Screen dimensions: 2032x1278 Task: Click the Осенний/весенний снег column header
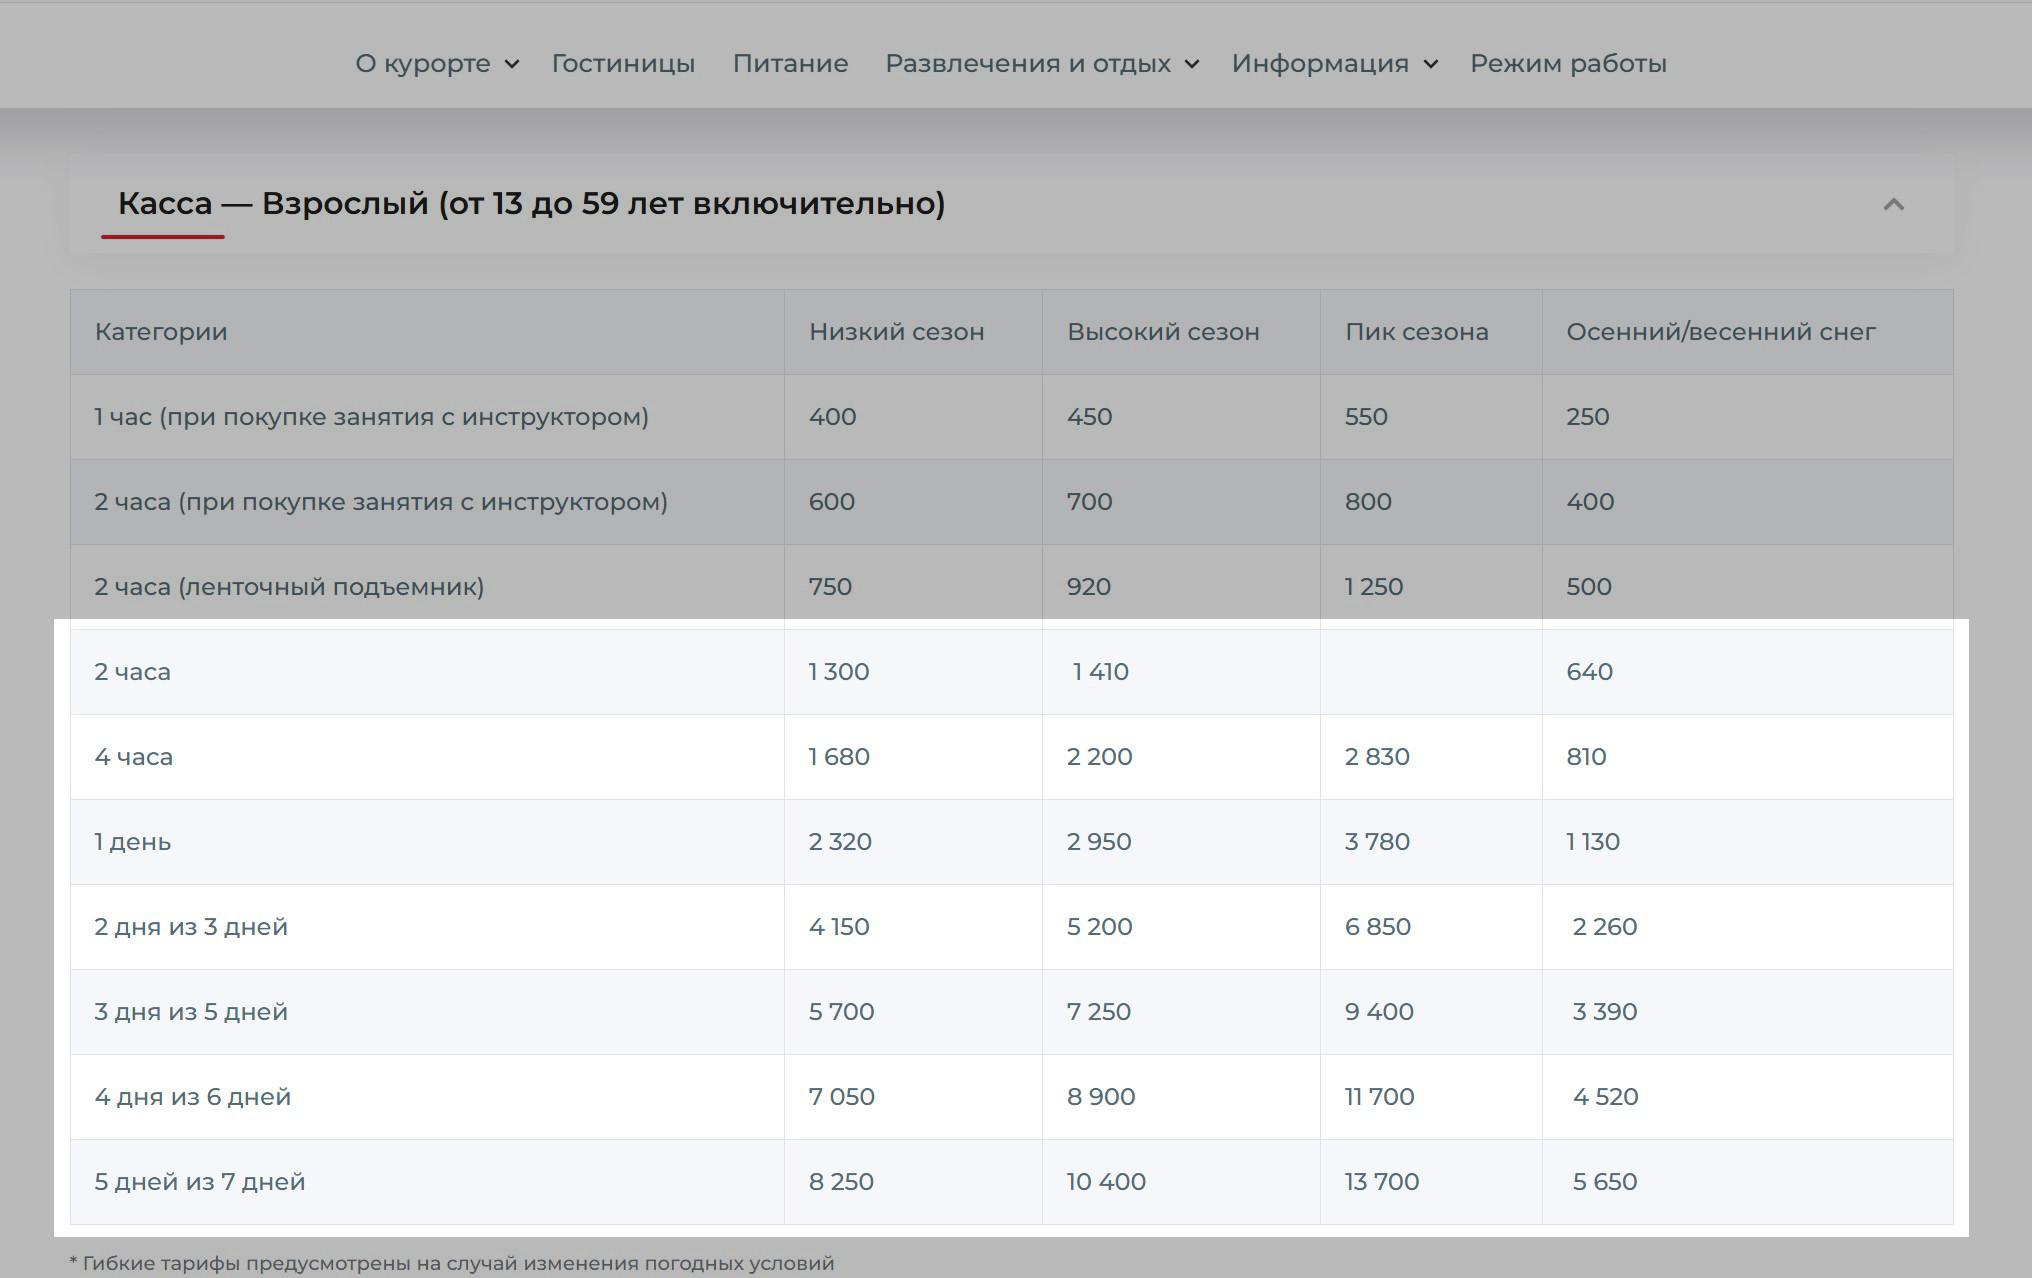point(1720,332)
